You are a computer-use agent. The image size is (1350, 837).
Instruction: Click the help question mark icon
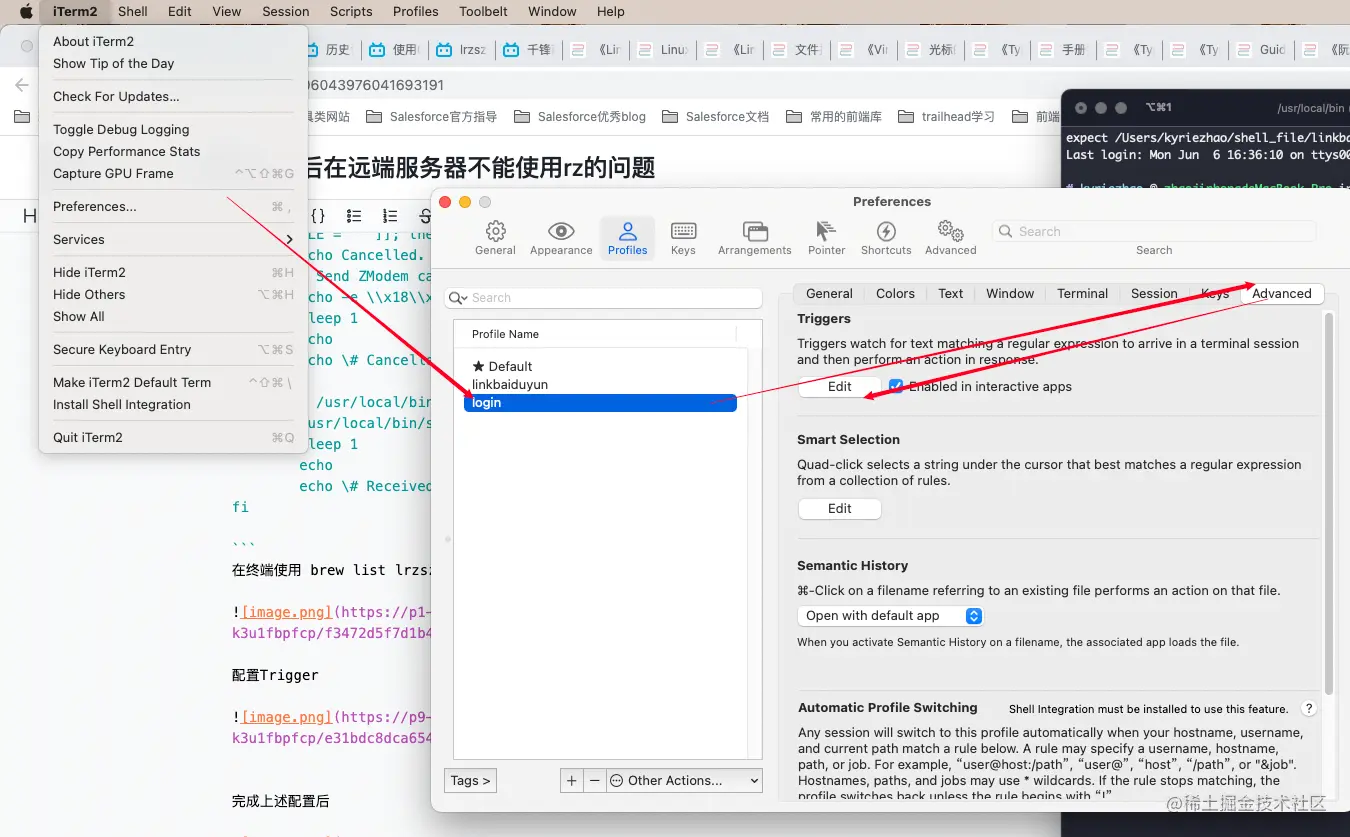pos(1309,708)
